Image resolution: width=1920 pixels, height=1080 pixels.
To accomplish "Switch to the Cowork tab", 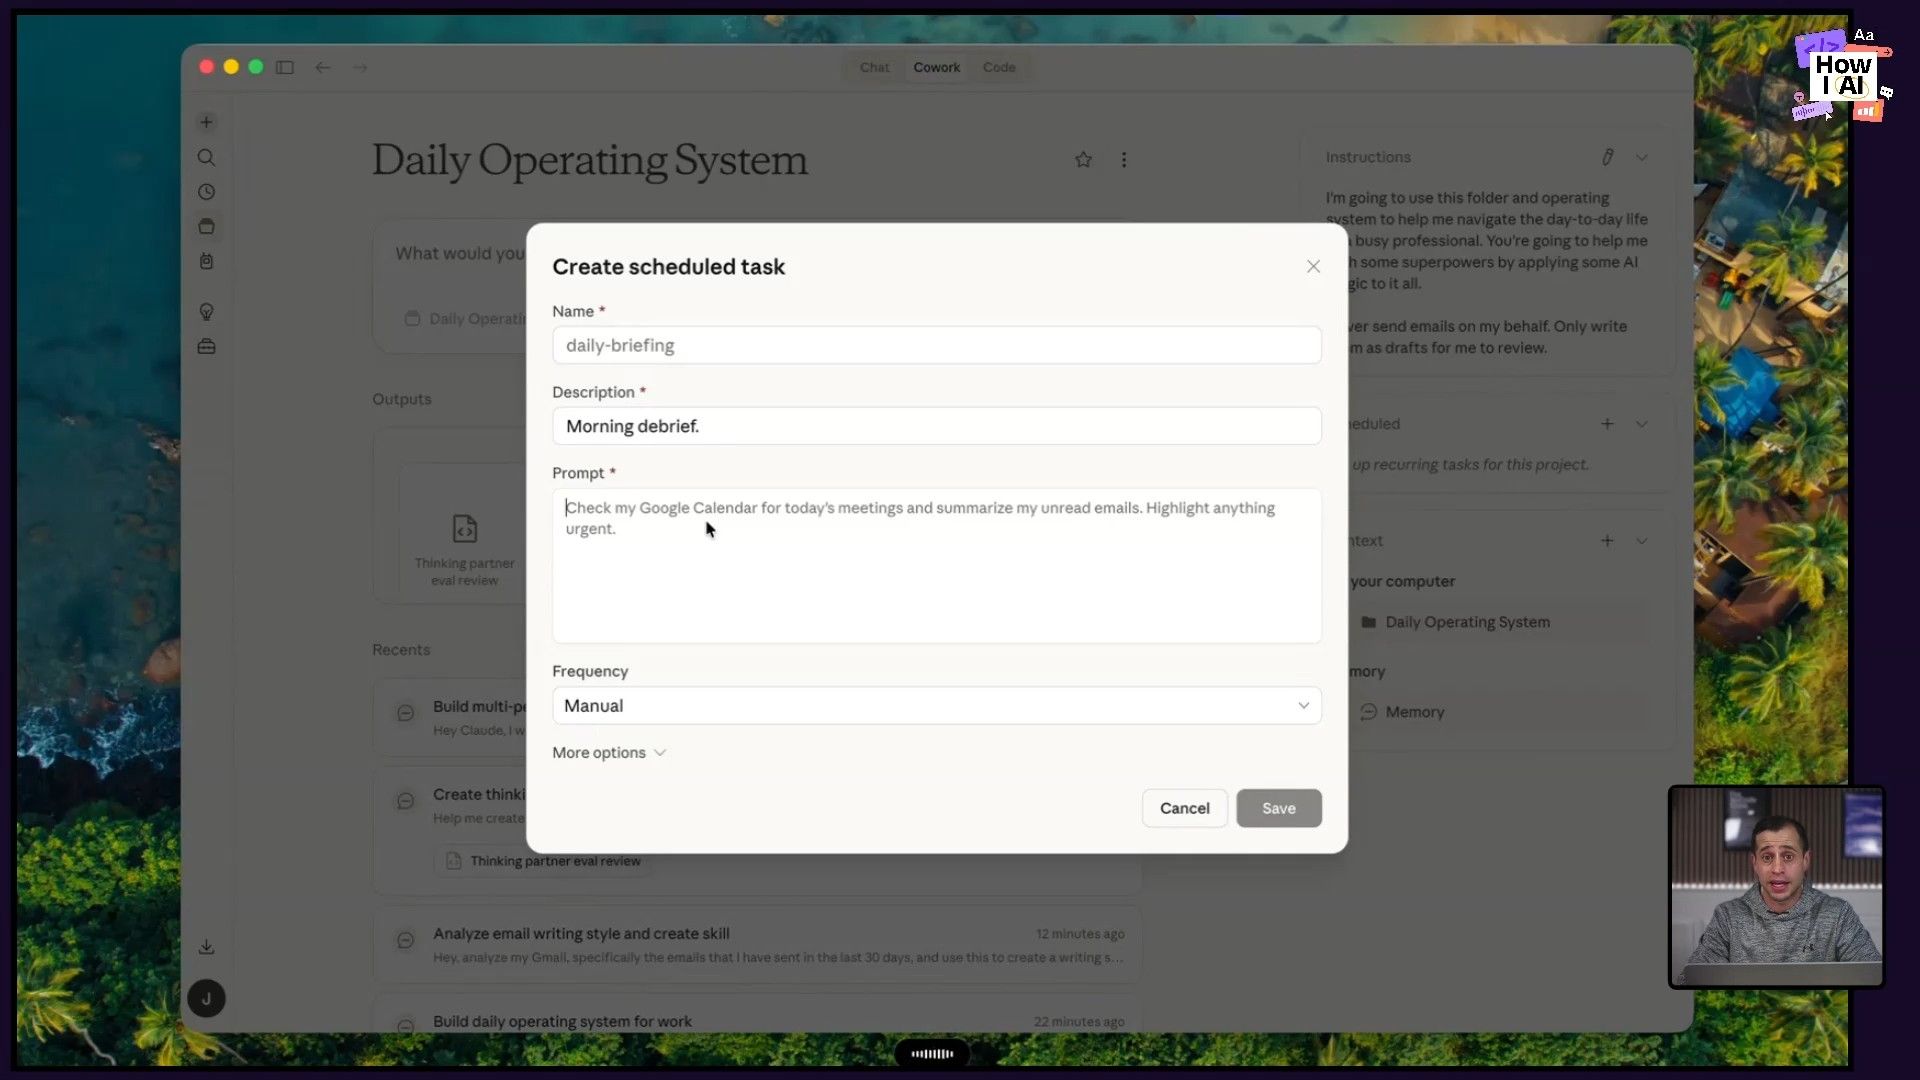I will 936,67.
